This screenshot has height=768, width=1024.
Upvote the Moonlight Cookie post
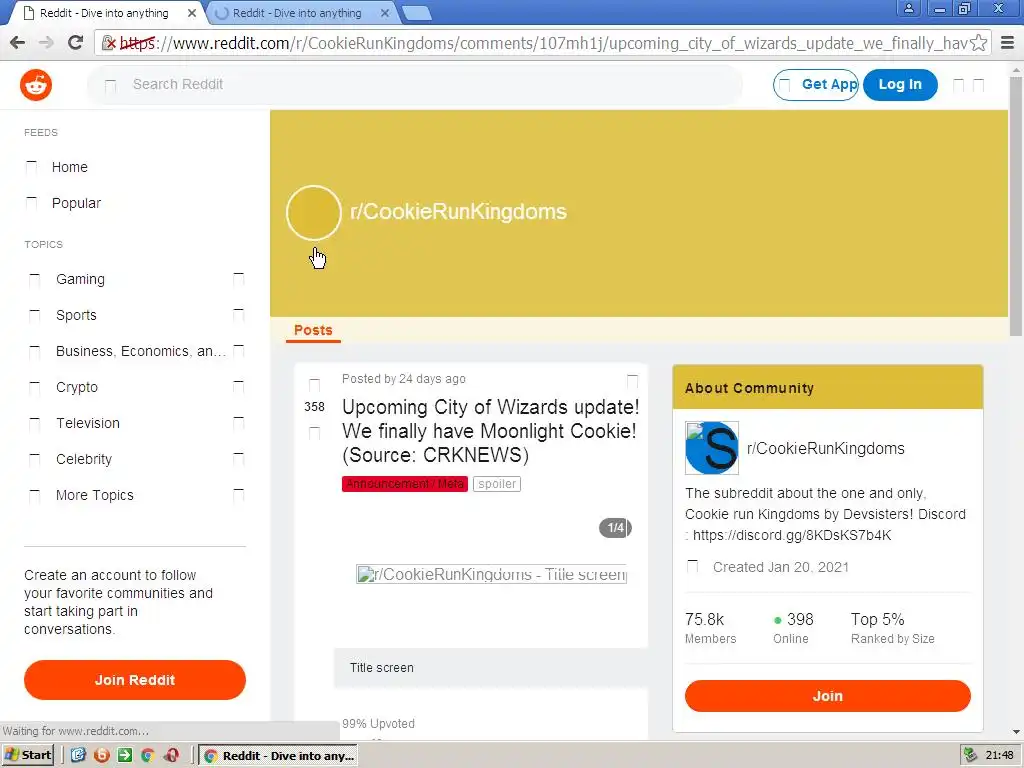[314, 384]
